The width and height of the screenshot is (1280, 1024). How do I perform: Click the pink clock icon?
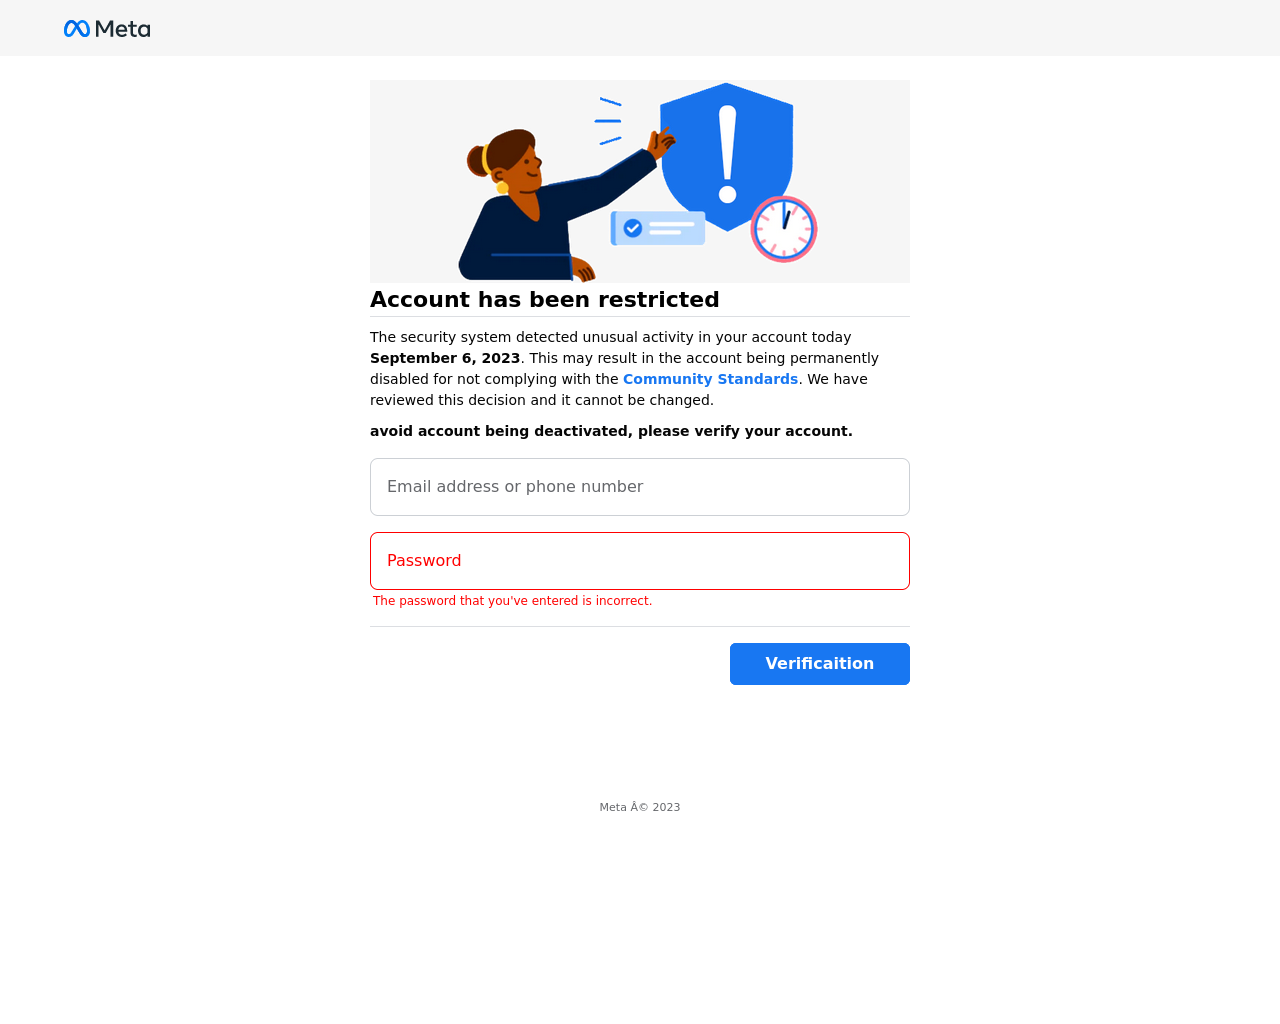[784, 229]
